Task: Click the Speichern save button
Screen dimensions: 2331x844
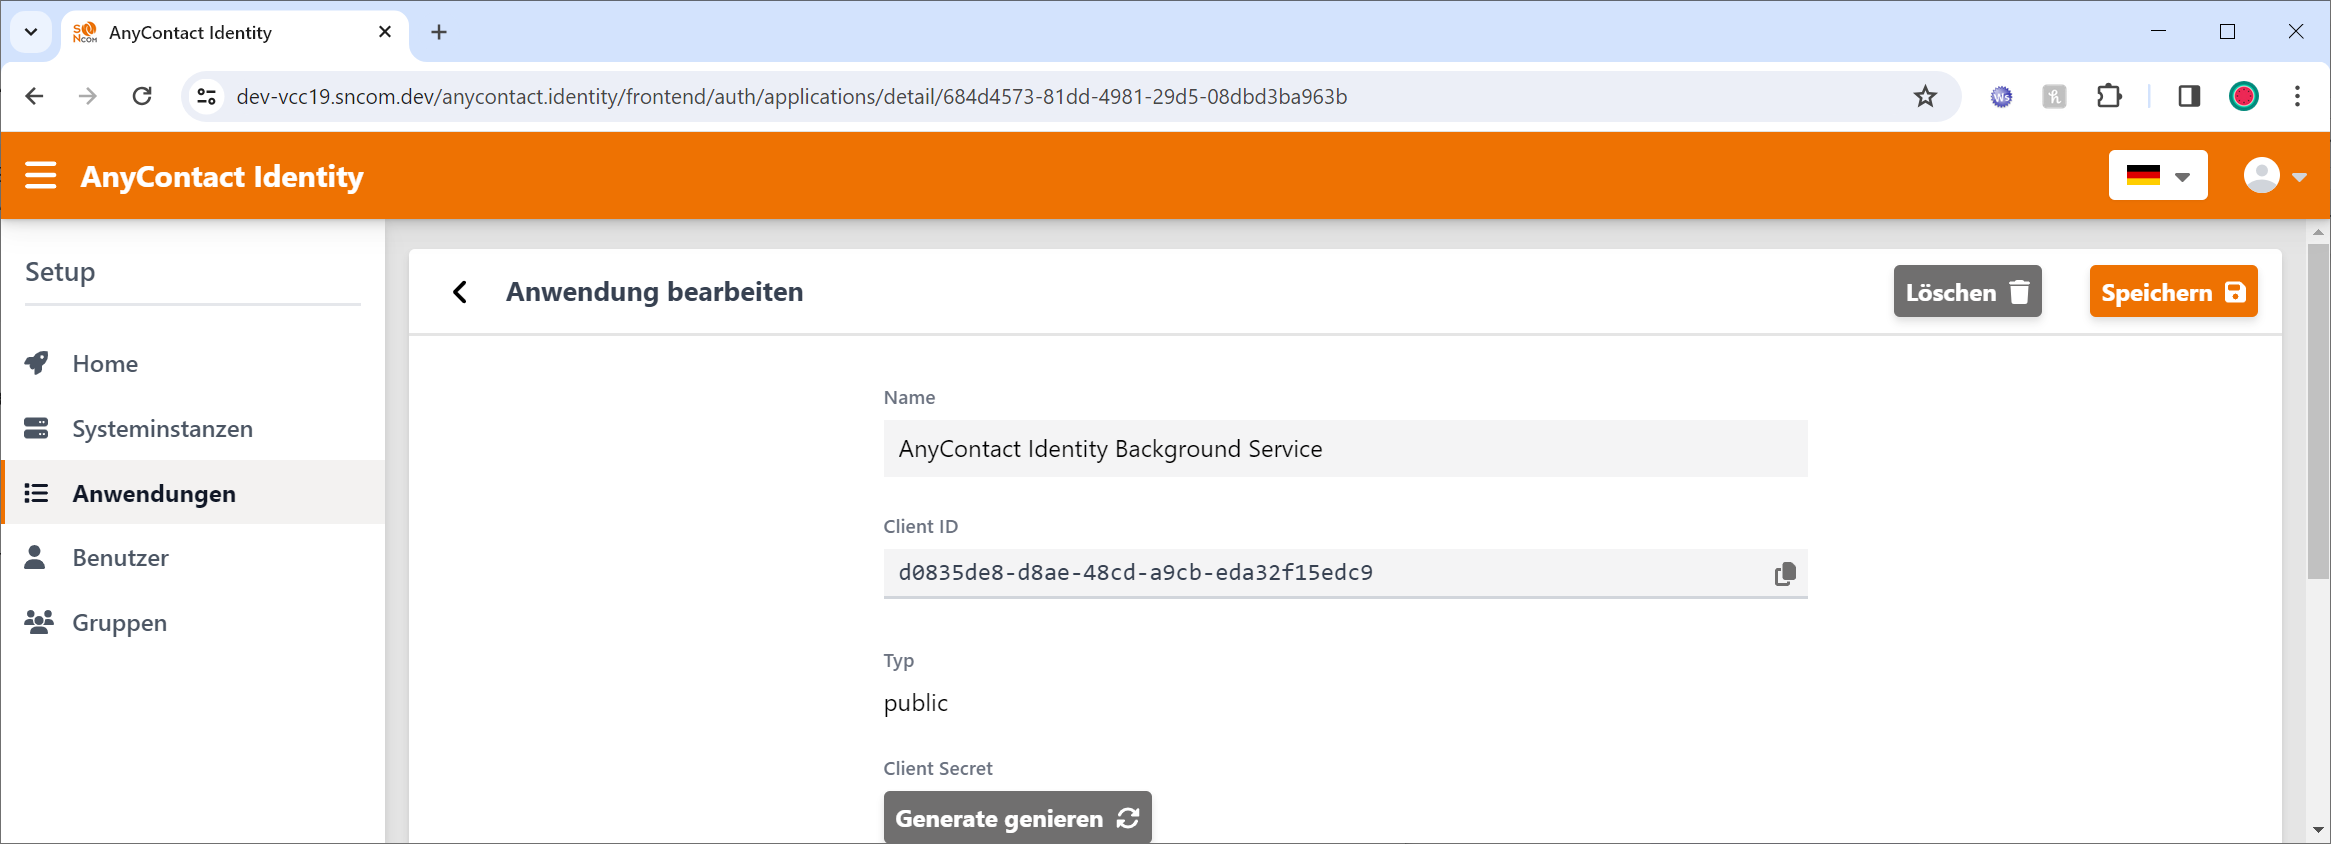Action: [2172, 292]
